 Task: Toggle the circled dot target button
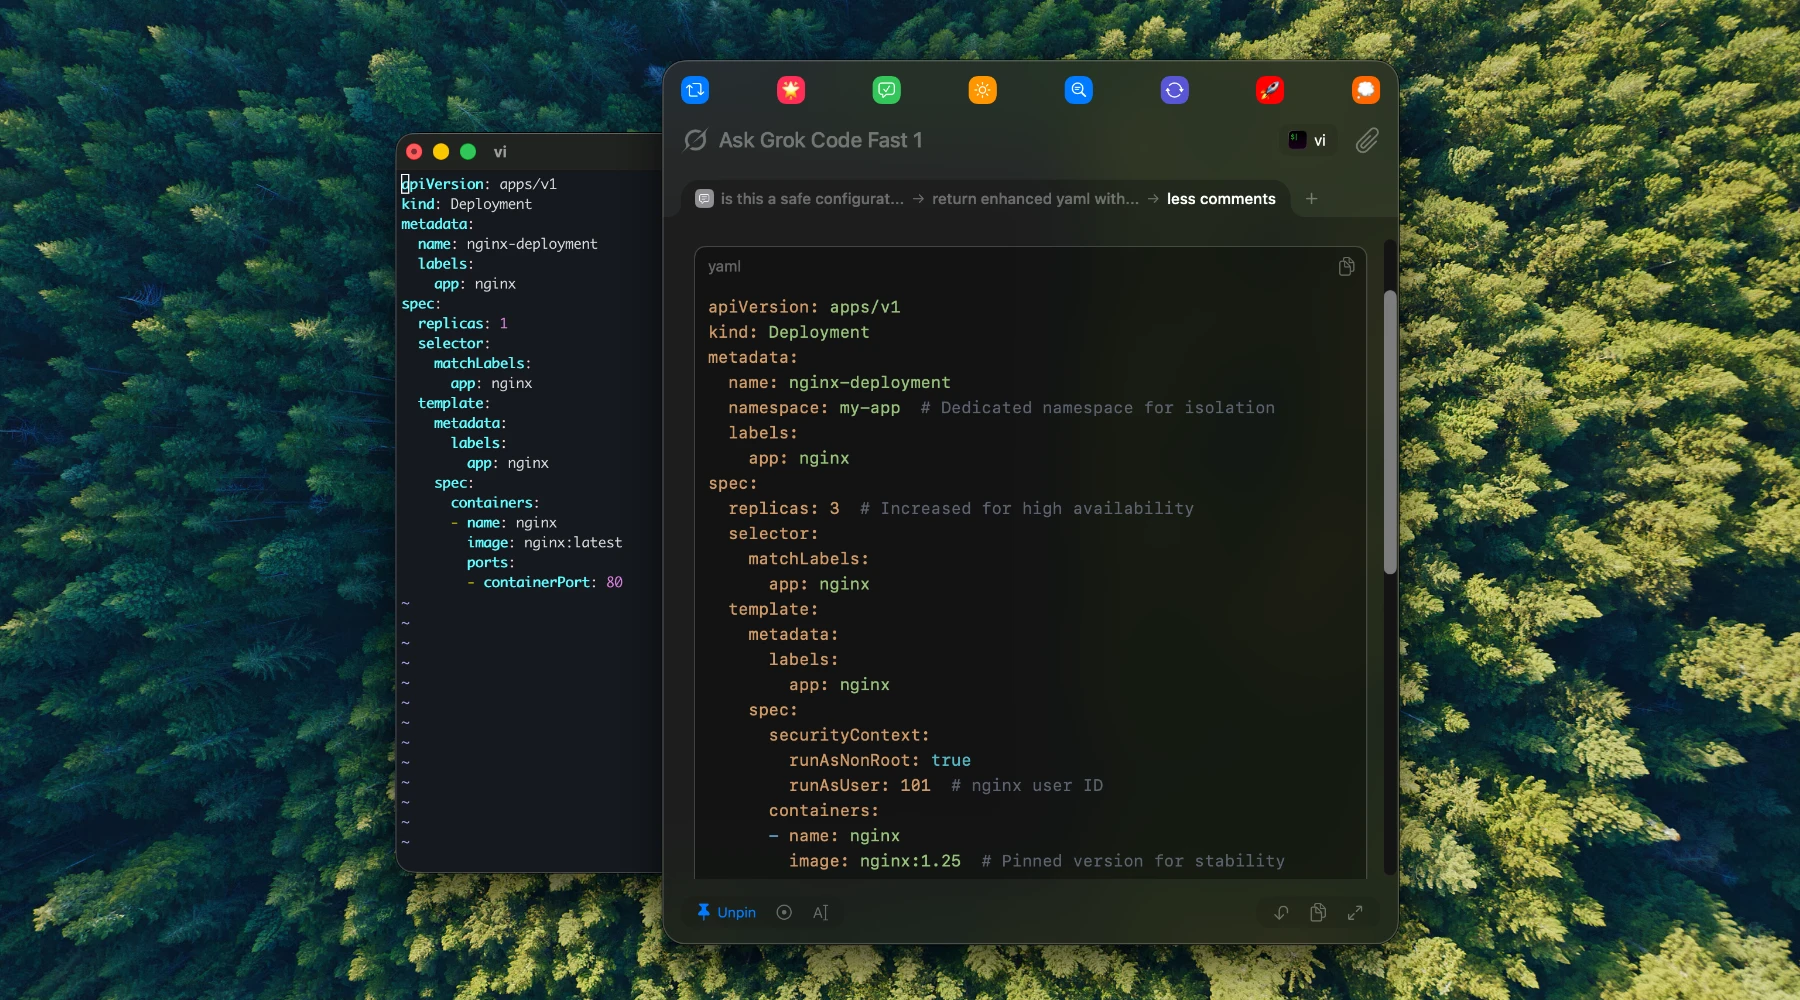point(784,912)
